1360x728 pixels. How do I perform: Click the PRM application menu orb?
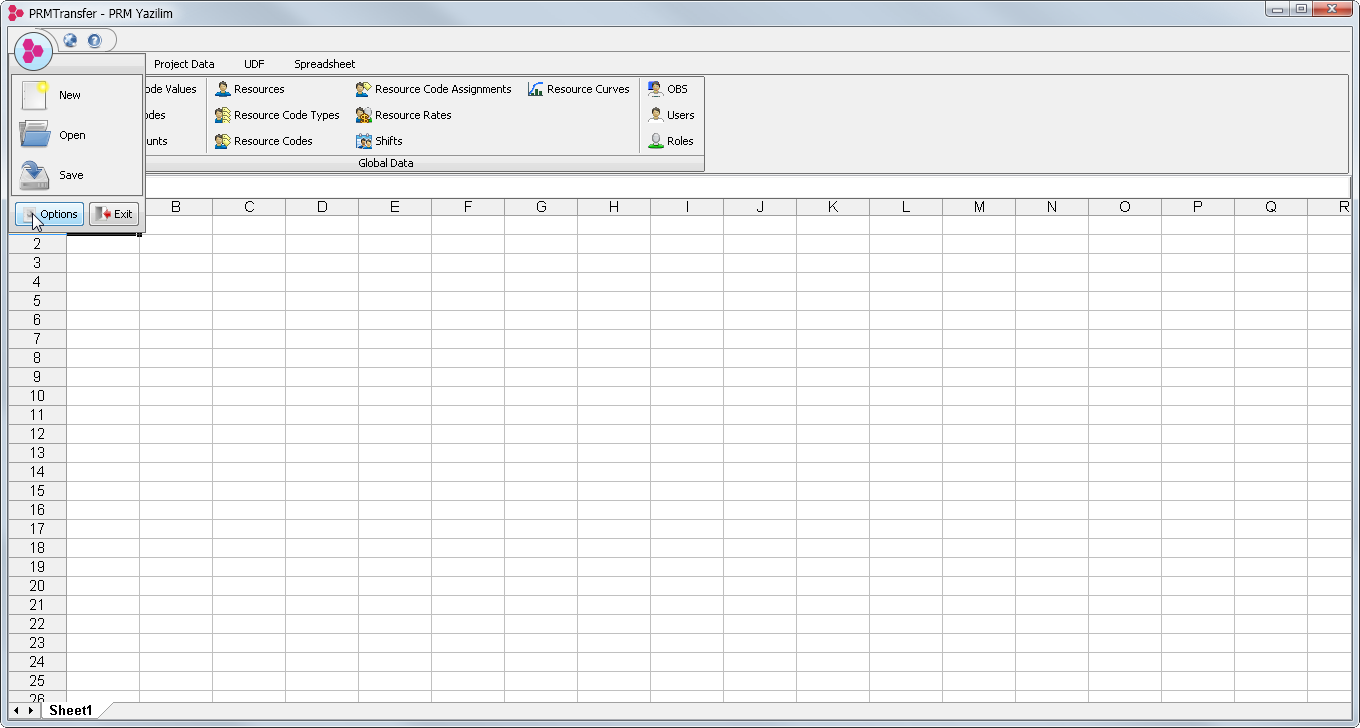click(33, 49)
